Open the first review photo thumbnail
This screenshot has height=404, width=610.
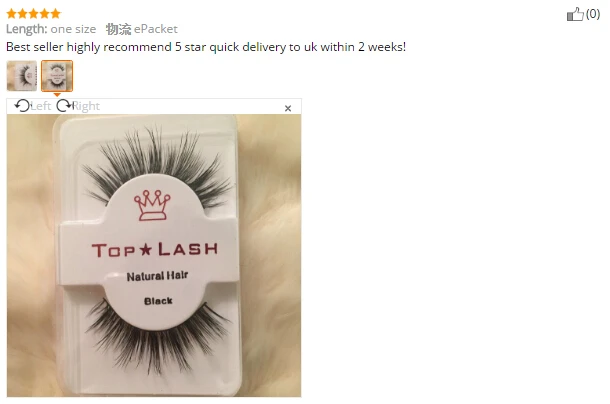click(x=22, y=76)
